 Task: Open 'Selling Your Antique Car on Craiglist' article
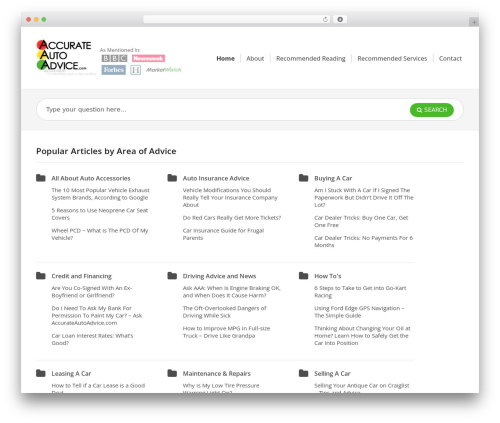[362, 387]
